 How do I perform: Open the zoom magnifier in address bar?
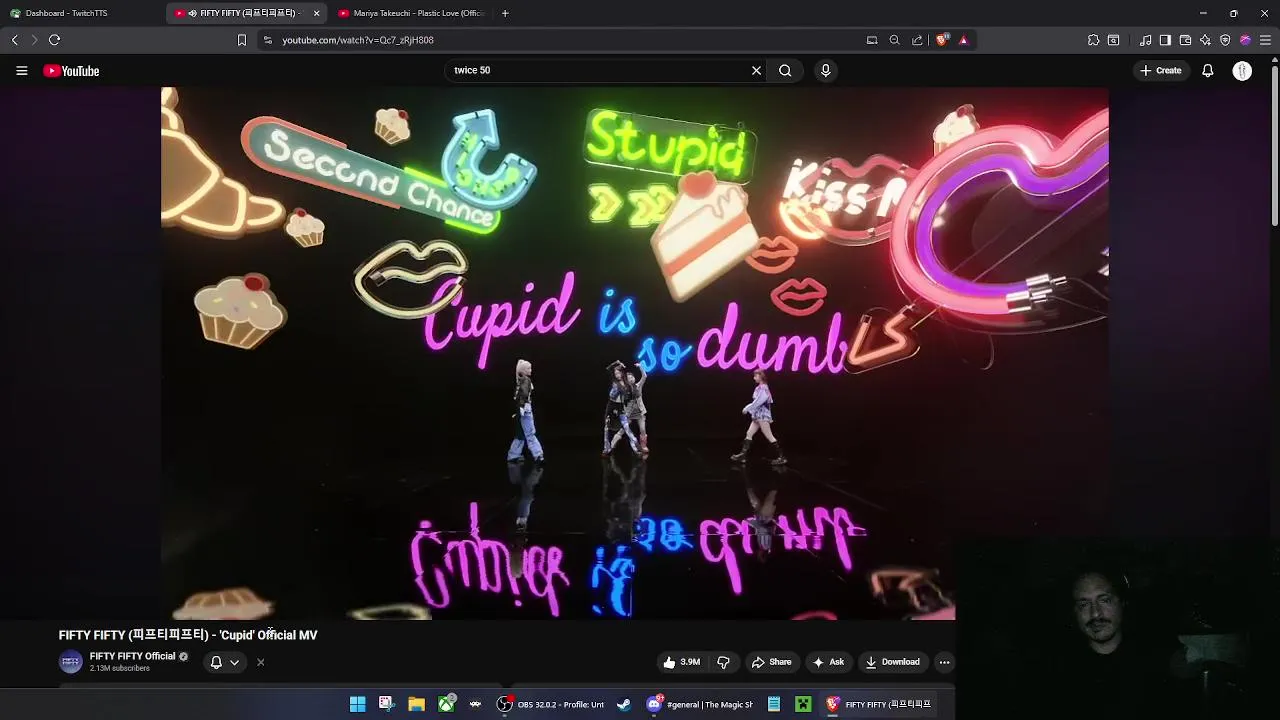pyautogui.click(x=894, y=40)
